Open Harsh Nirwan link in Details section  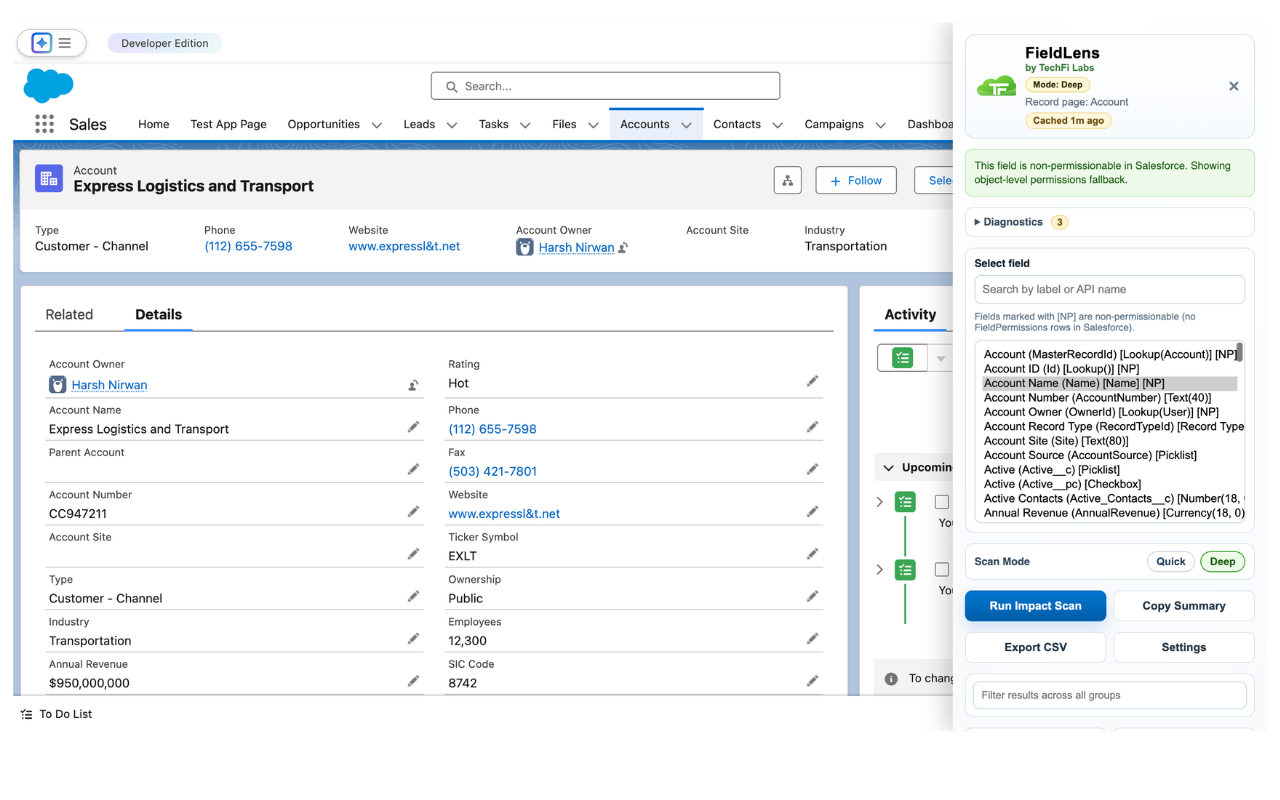(109, 385)
